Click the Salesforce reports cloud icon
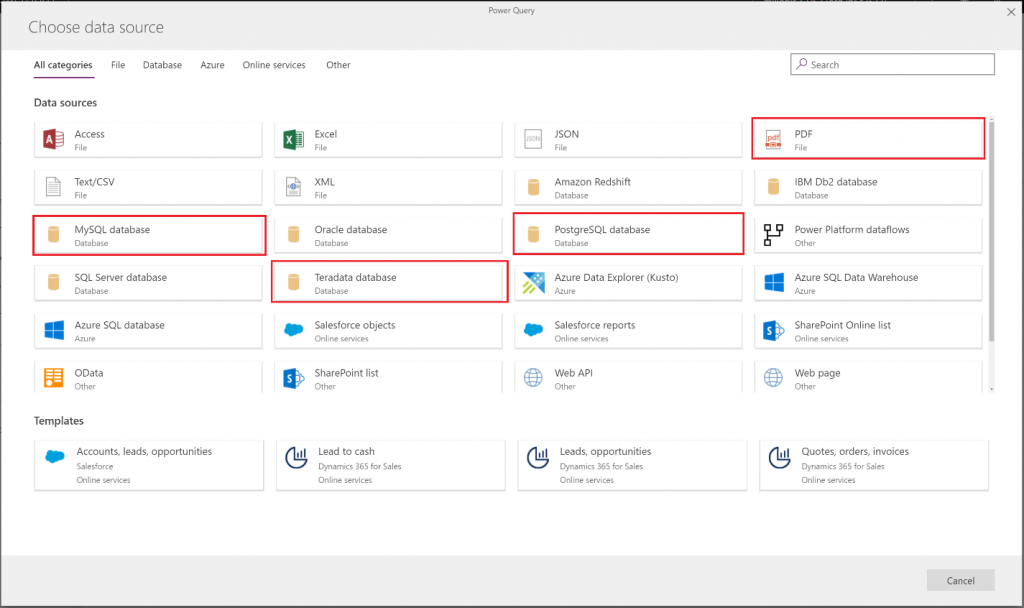Viewport: 1024px width, 608px height. [534, 330]
